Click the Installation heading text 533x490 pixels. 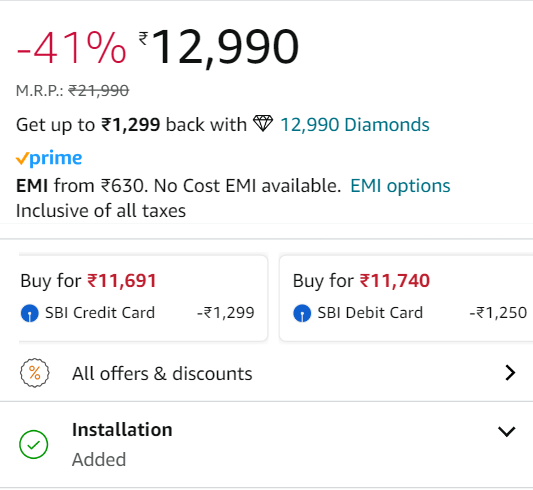(x=122, y=430)
